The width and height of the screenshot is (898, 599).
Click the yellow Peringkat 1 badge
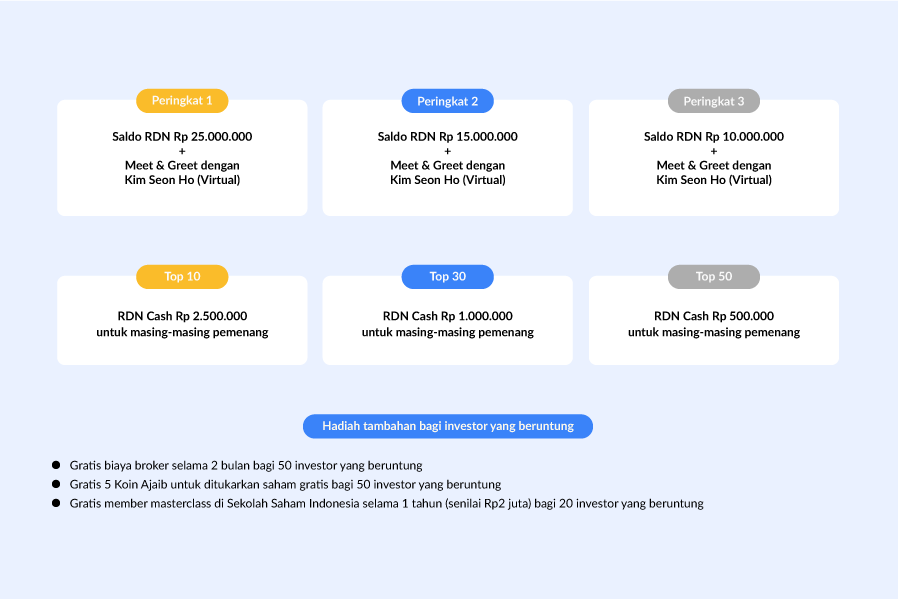click(x=182, y=101)
